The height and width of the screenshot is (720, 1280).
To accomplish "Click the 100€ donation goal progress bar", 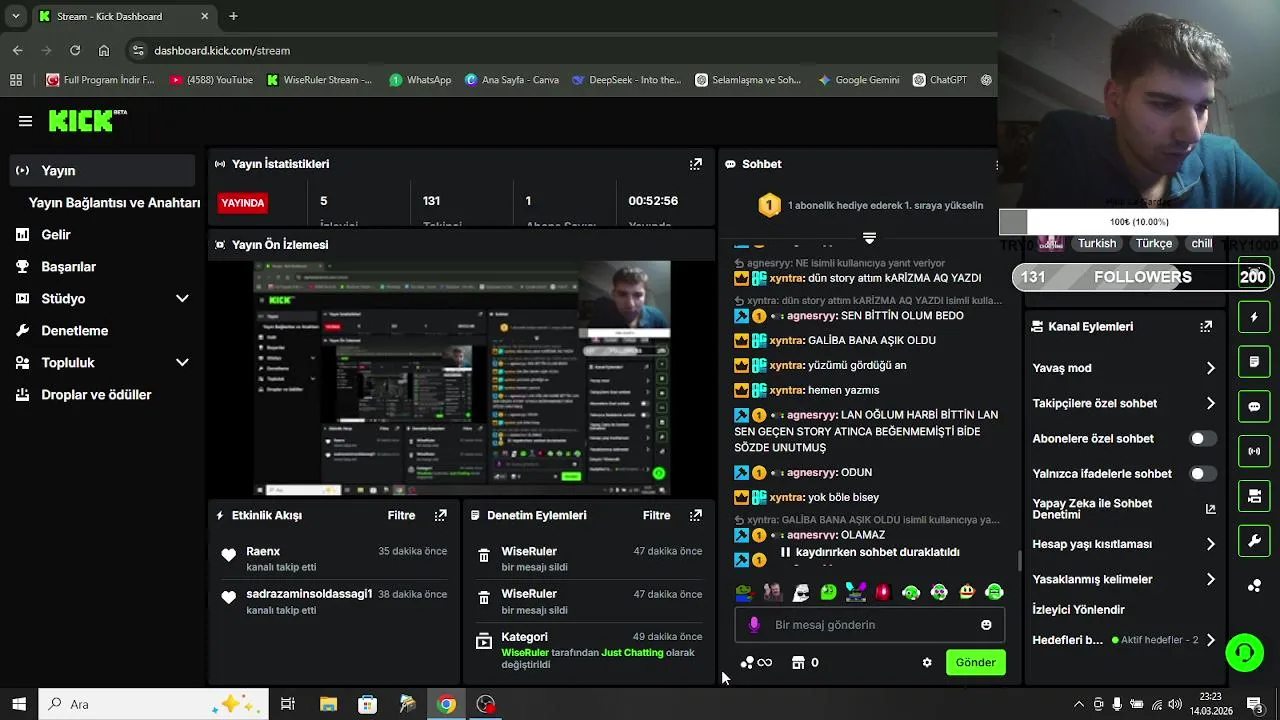I will [1138, 222].
